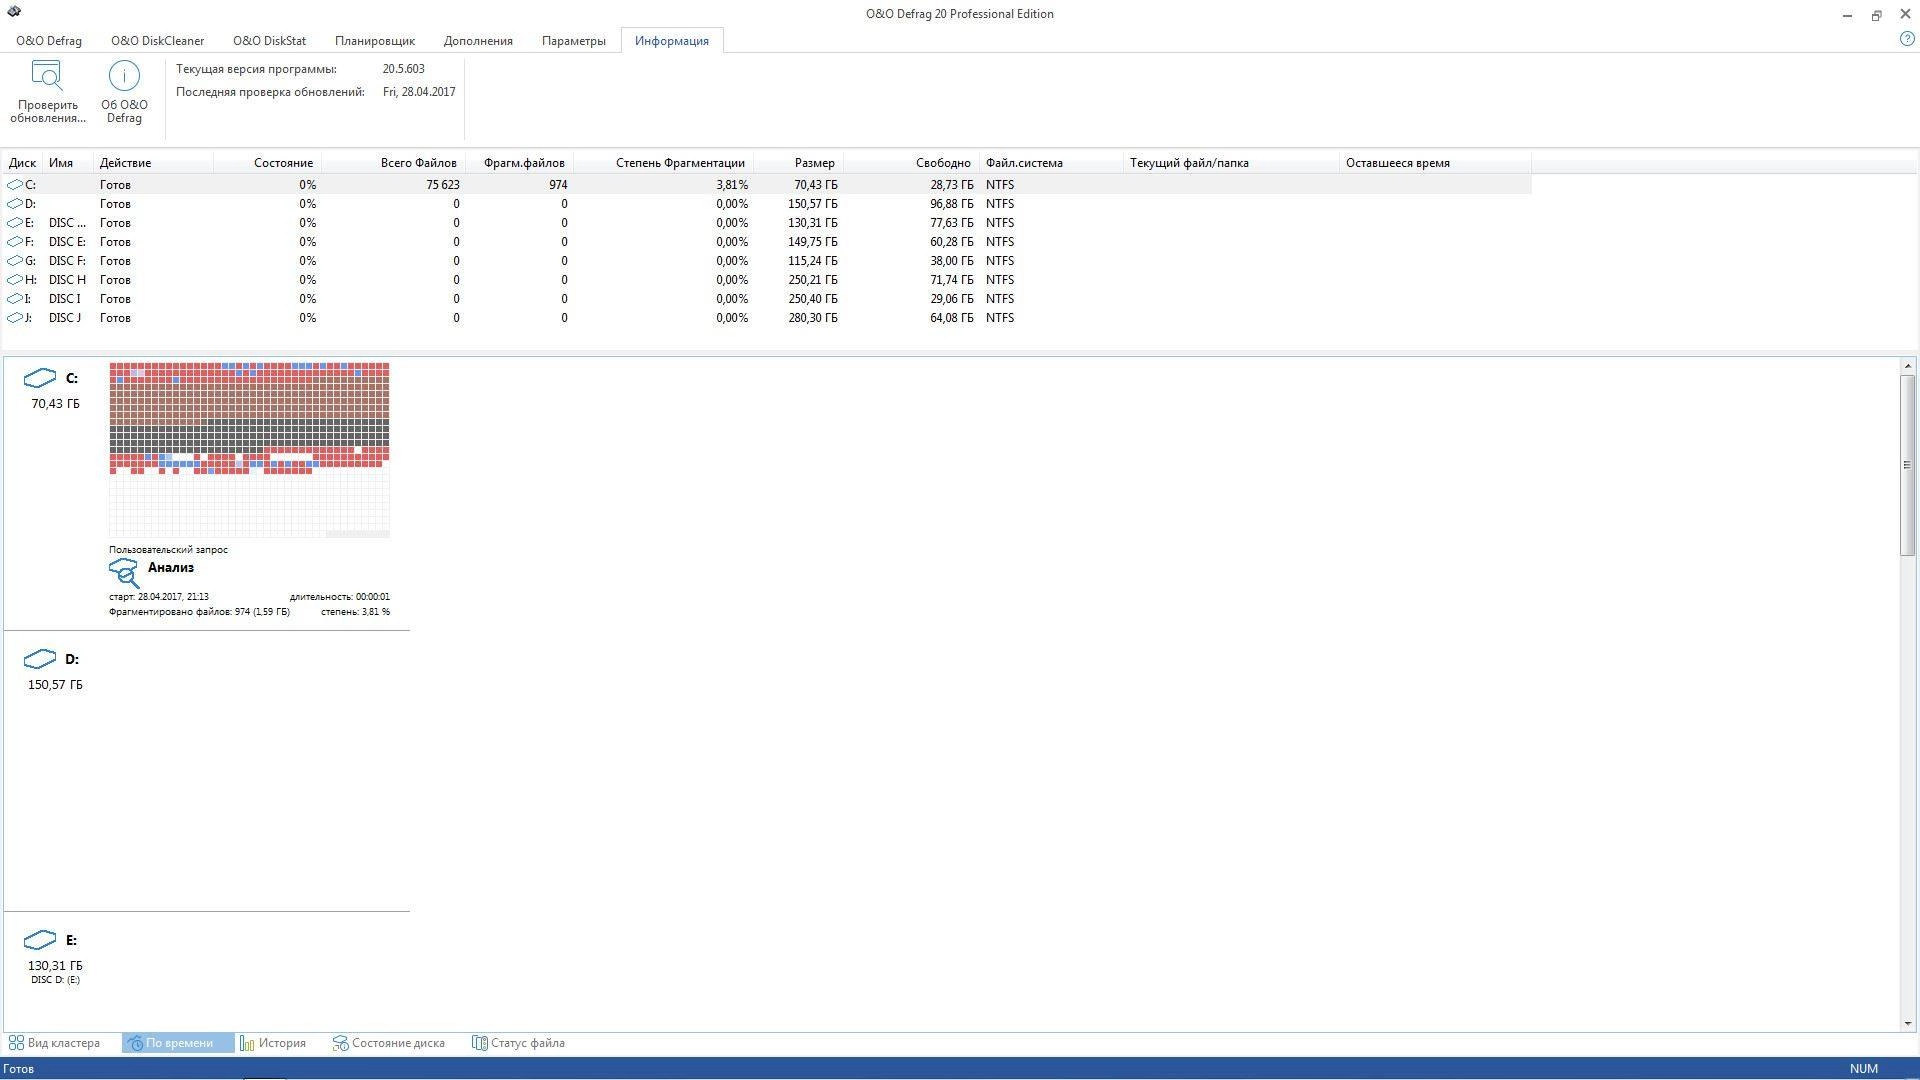This screenshot has height=1080, width=1920.
Task: Select the 75 623 total files cell
Action: [442, 185]
